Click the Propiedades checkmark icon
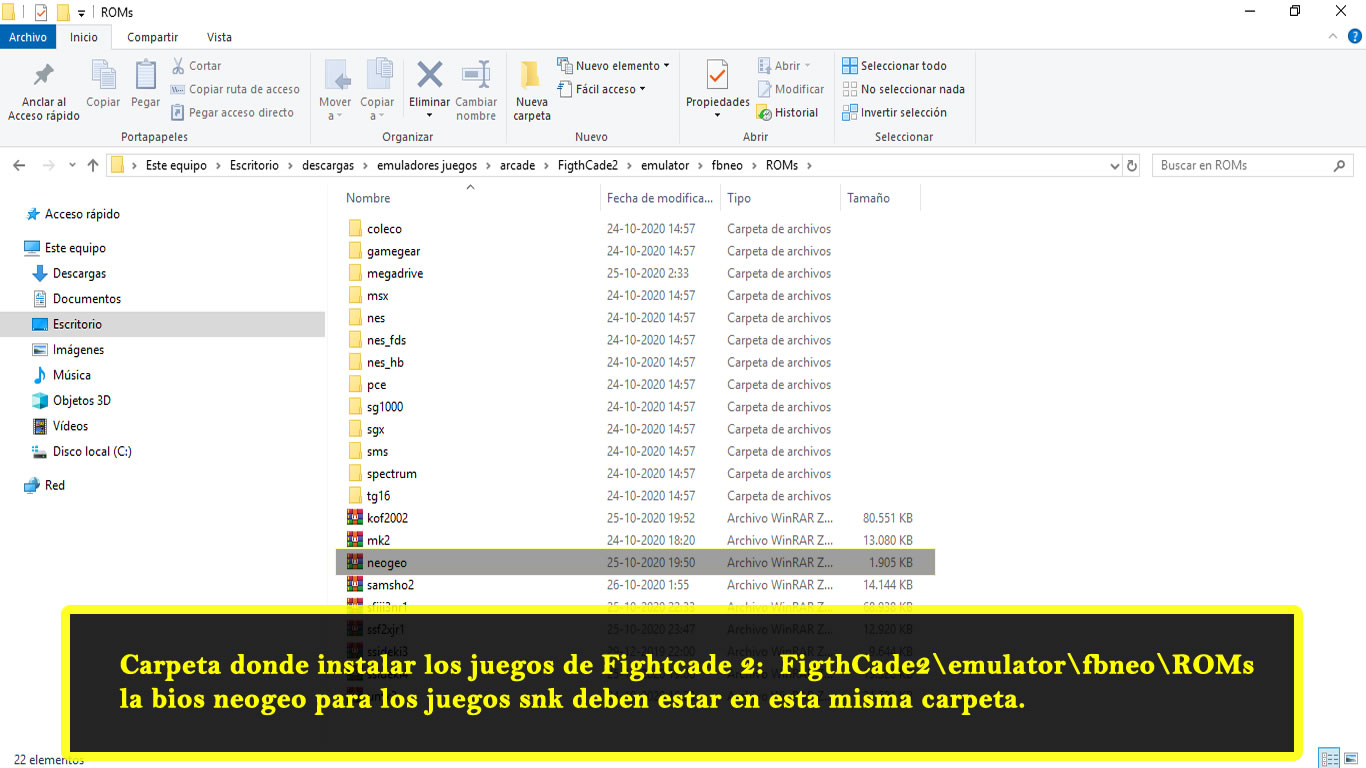Screen dimensions: 1366x768 click(x=717, y=76)
